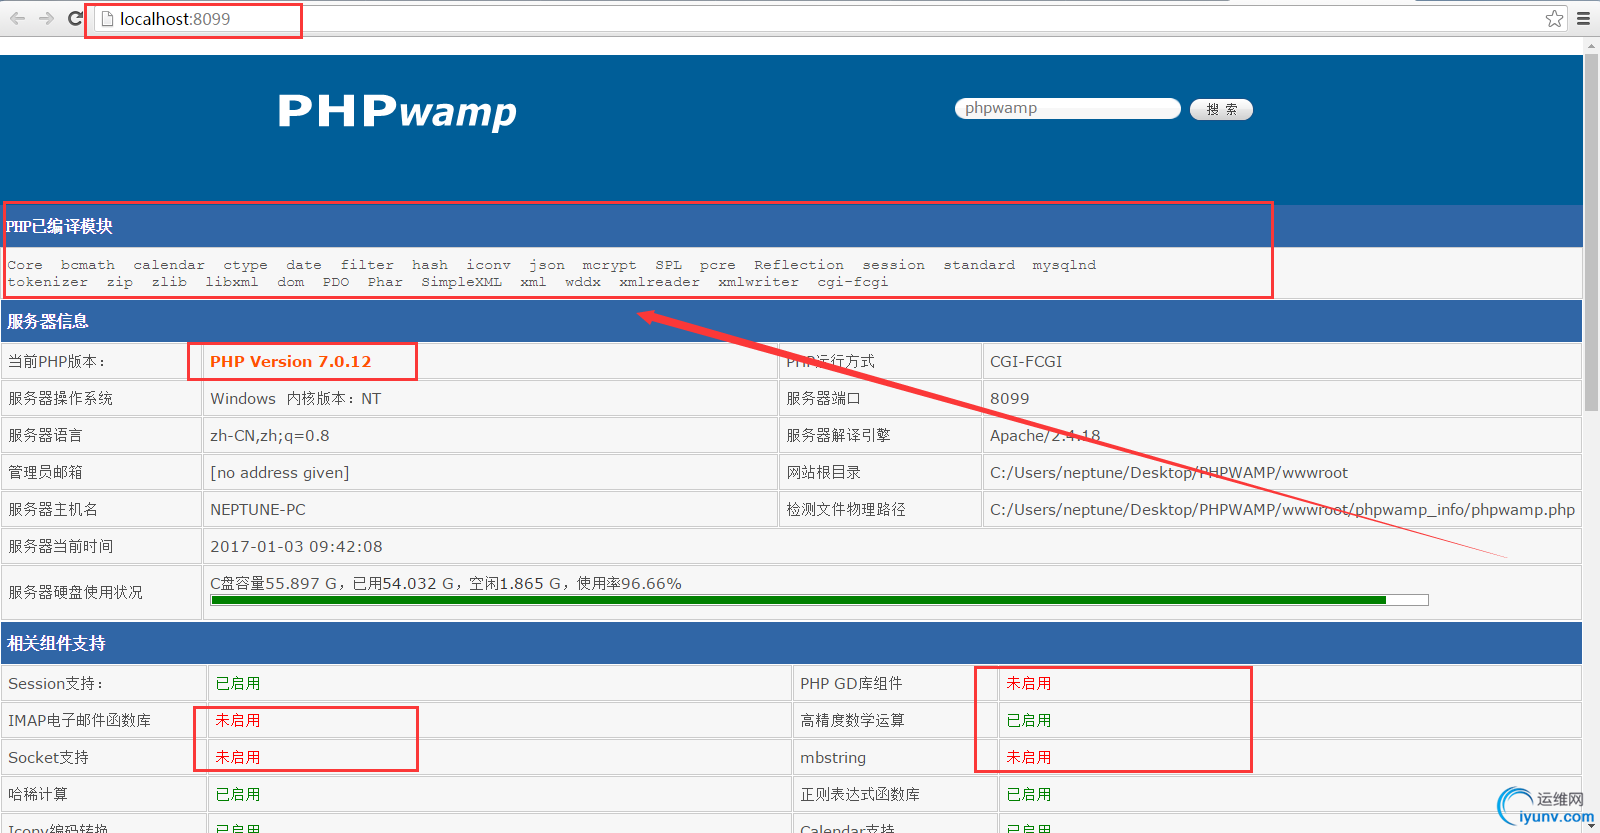Screen dimensions: 1600x833
Task: Click the tokenizer module name
Action: 48,282
